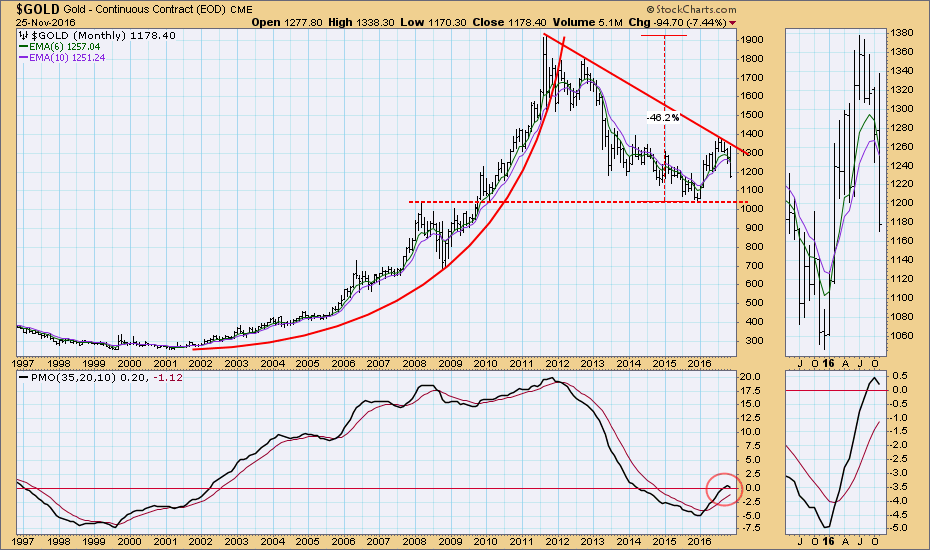This screenshot has height=550, width=930.
Task: Click the -3.5 label on zoomed PMO panel
Action: (x=899, y=487)
